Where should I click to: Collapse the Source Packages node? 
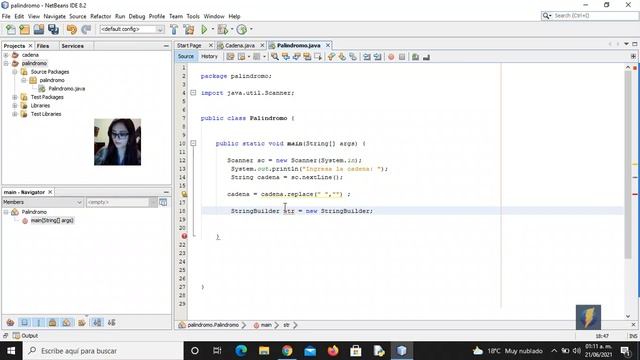coord(15,72)
